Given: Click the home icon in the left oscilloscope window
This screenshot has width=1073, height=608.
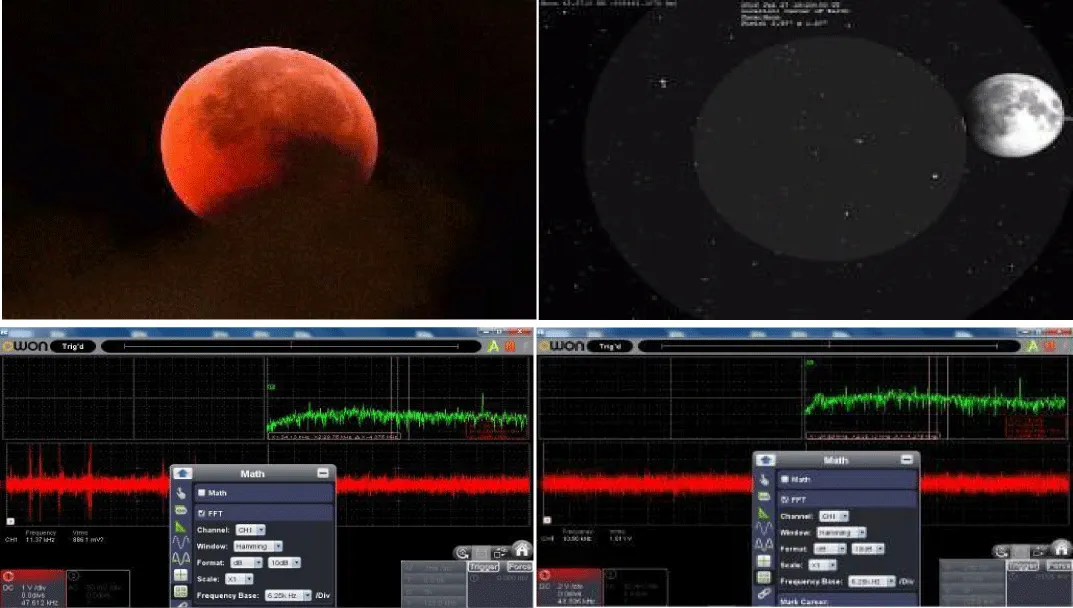Looking at the screenshot, I should (522, 548).
